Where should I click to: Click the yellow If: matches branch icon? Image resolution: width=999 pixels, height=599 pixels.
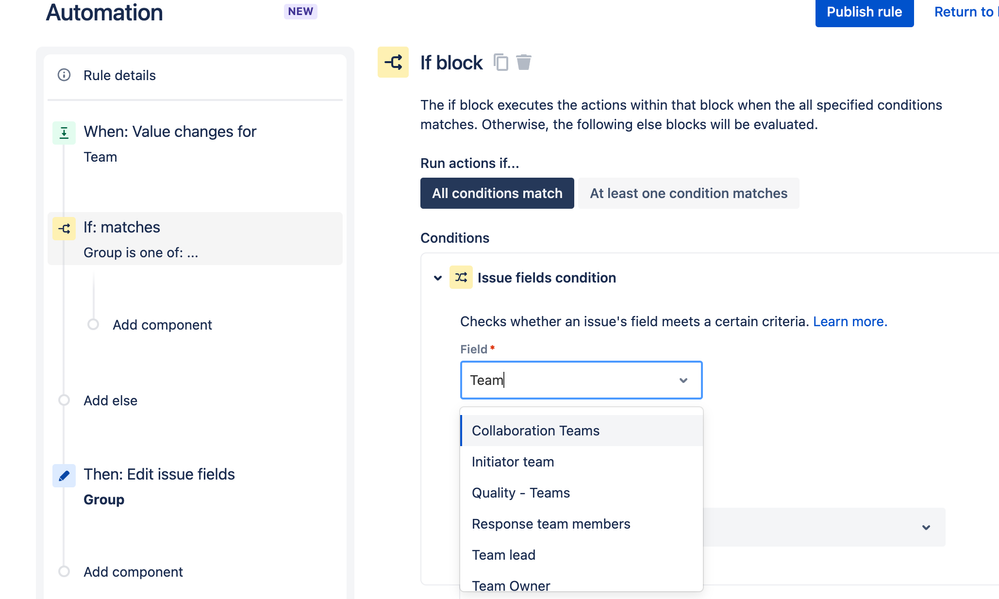(x=64, y=228)
